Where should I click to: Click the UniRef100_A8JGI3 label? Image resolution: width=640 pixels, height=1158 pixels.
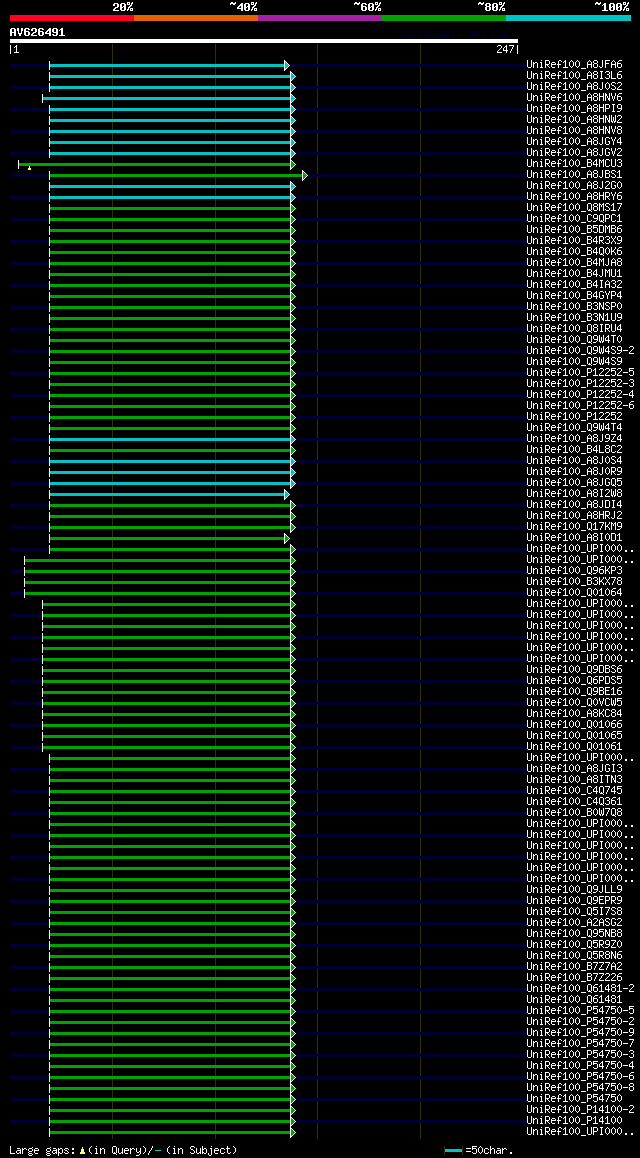click(574, 768)
